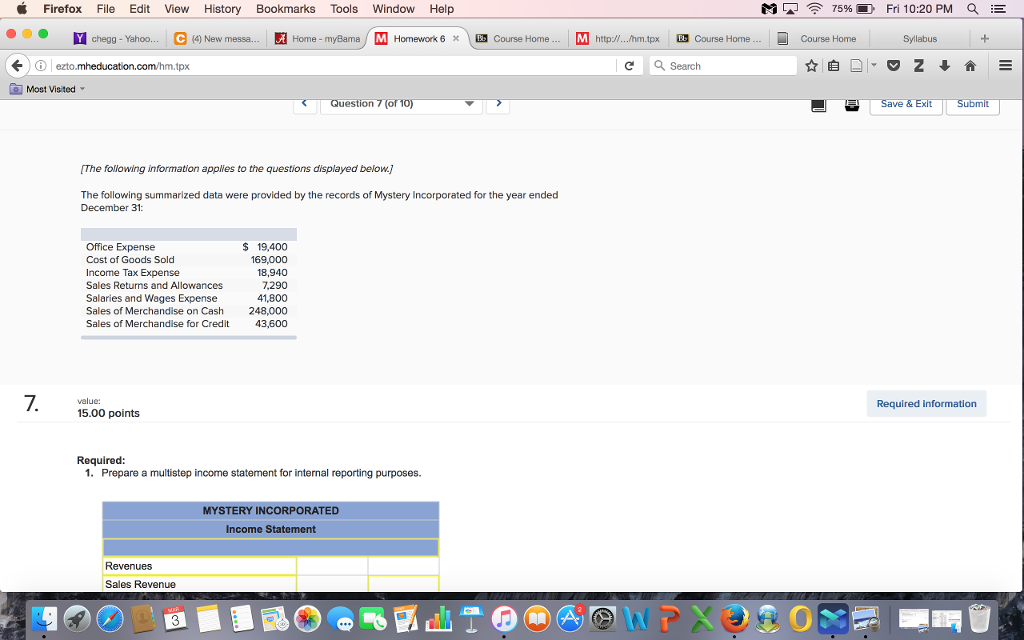1024x640 pixels.
Task: Open Zotero with the Z toolbar icon
Action: [x=918, y=65]
